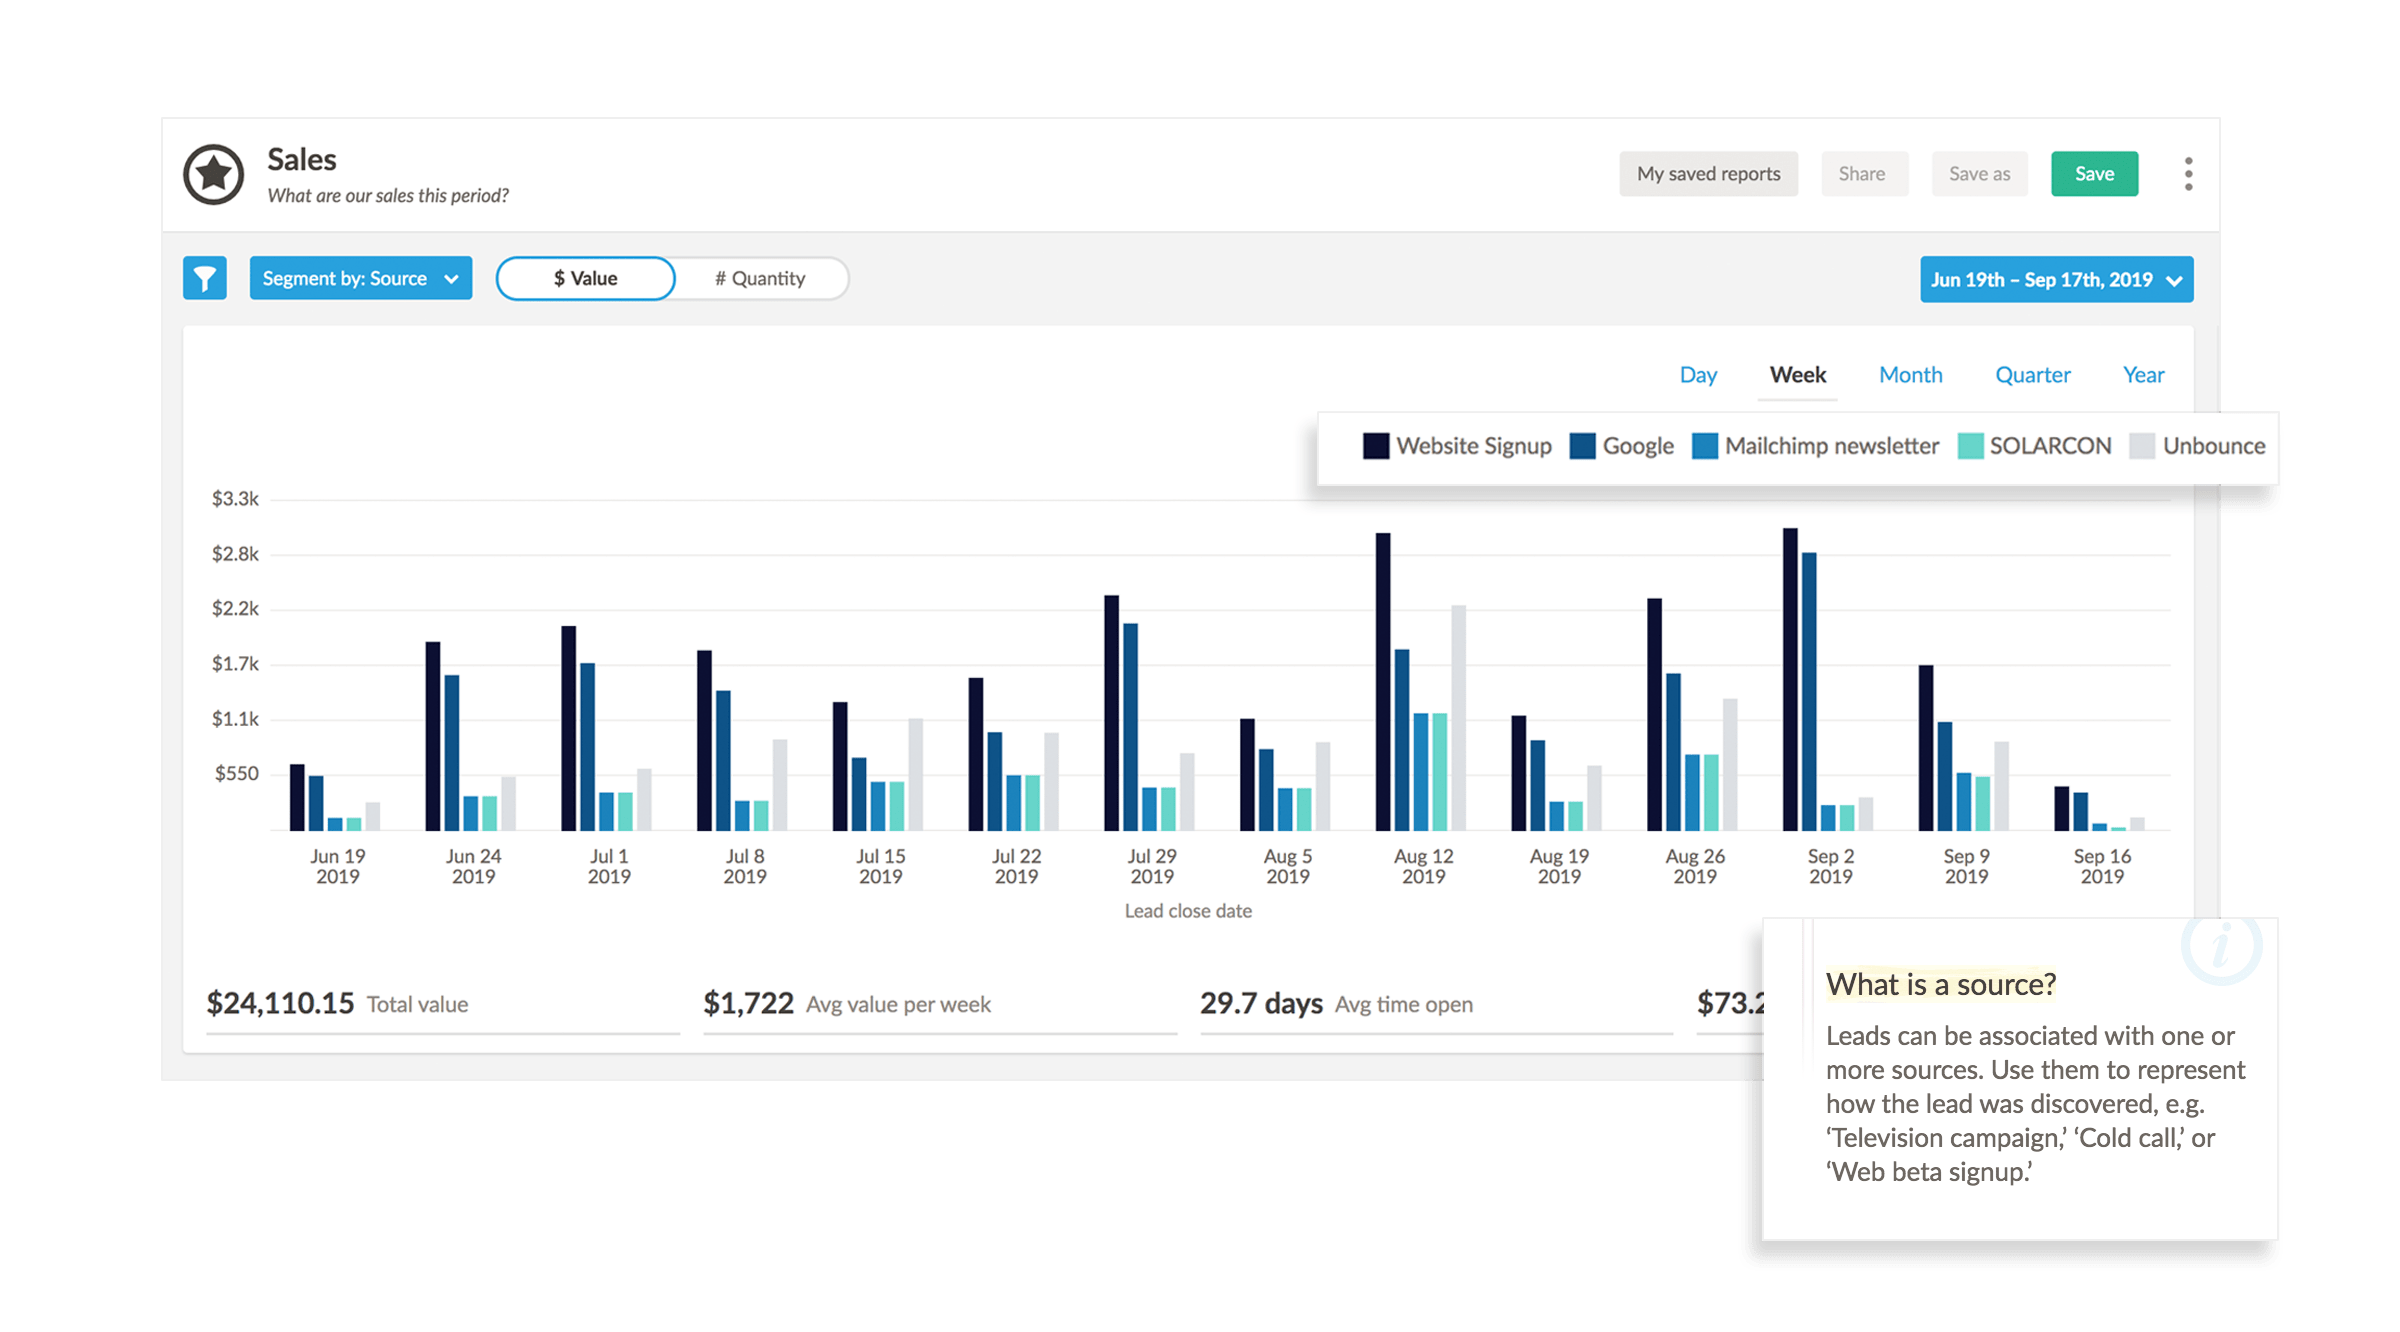Click the star favorite icon beside Sales
This screenshot has height=1332, width=2400.
tap(213, 174)
